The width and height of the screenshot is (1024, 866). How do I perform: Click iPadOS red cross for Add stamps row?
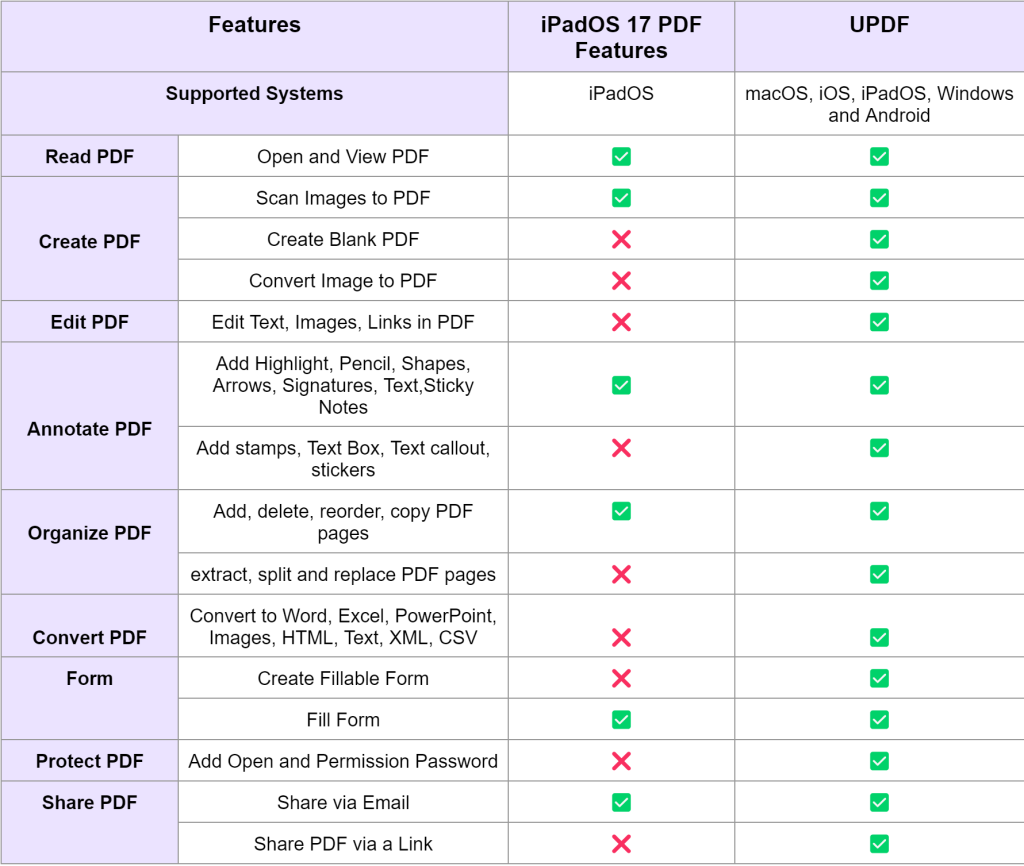(x=621, y=448)
